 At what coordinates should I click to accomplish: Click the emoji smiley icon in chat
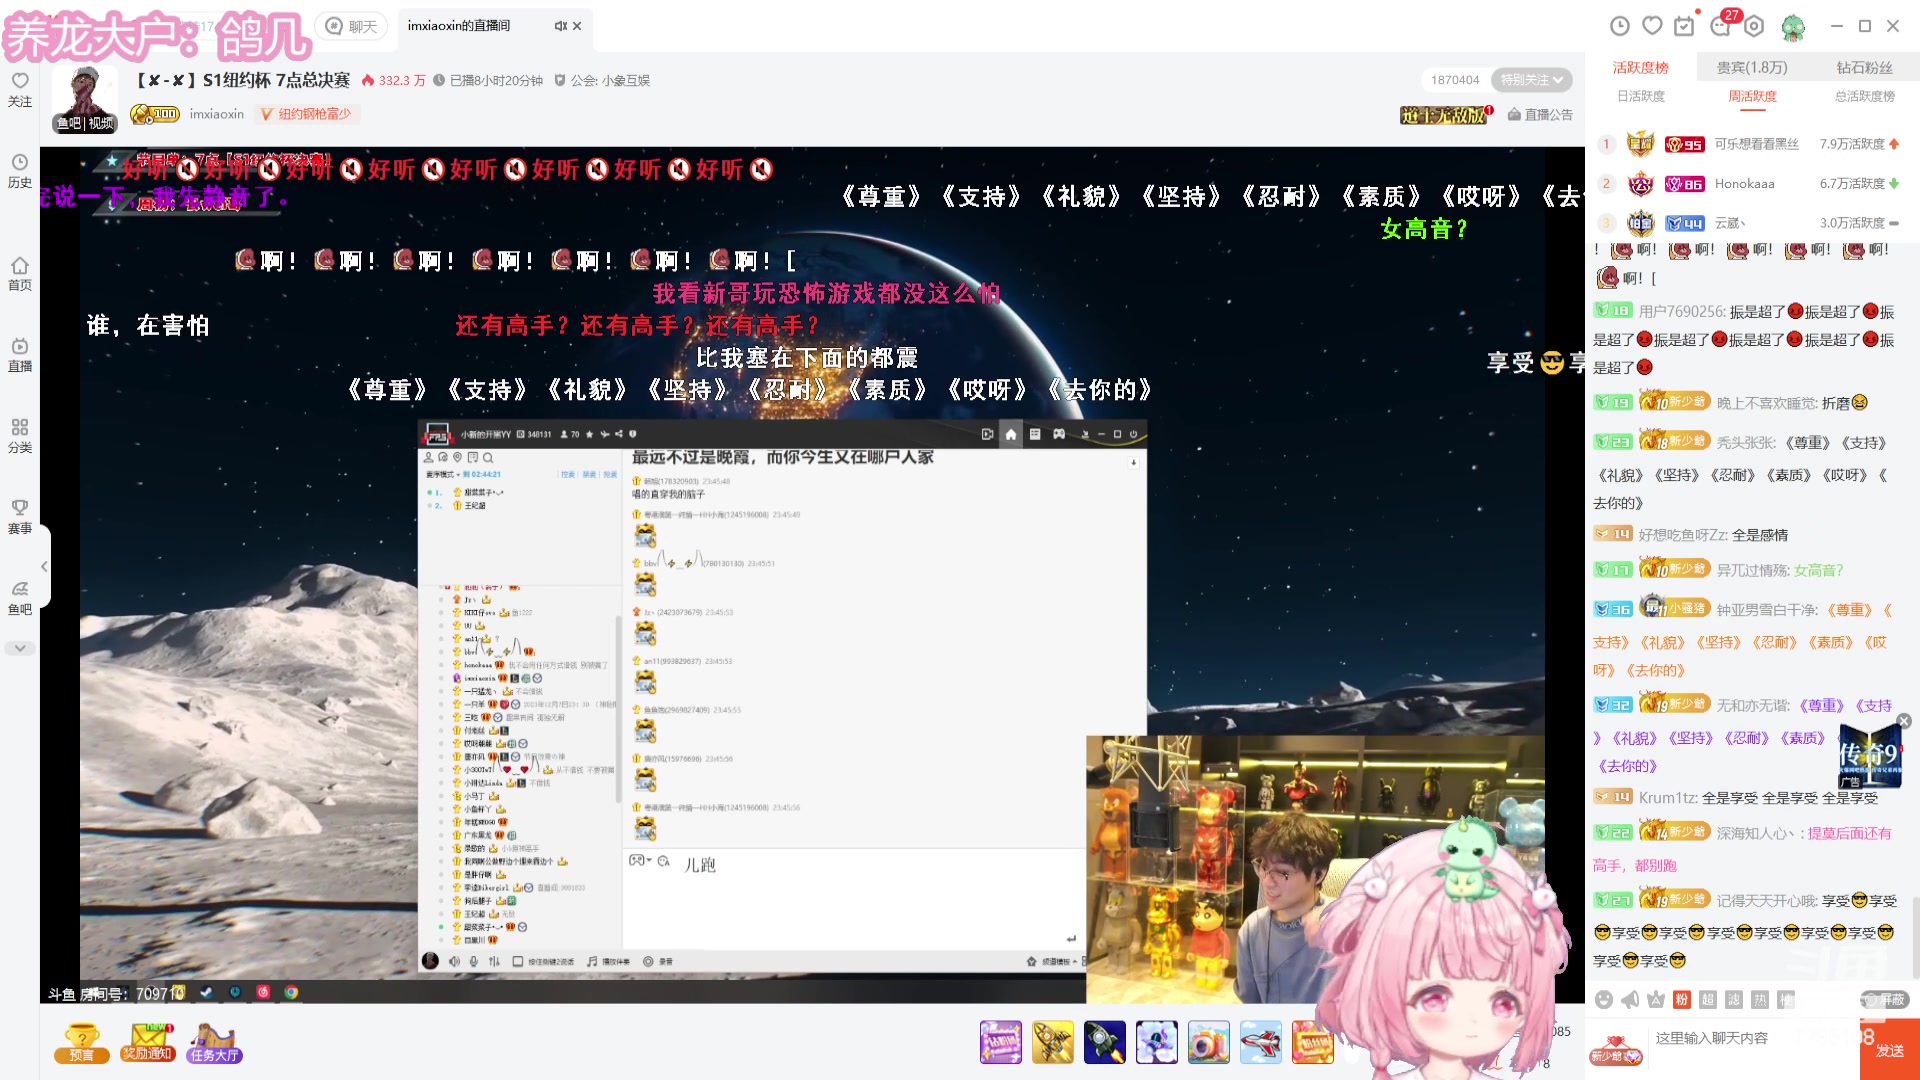point(1604,1000)
